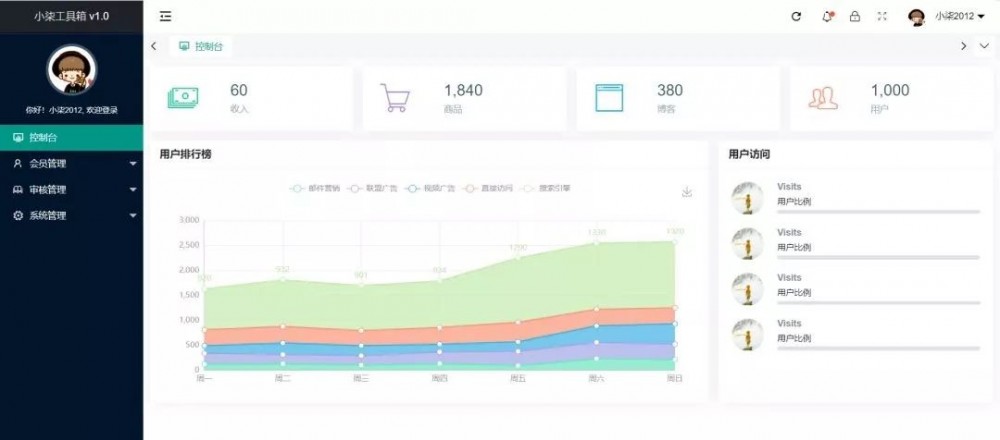Click the 审核管理 book icon

point(18,189)
